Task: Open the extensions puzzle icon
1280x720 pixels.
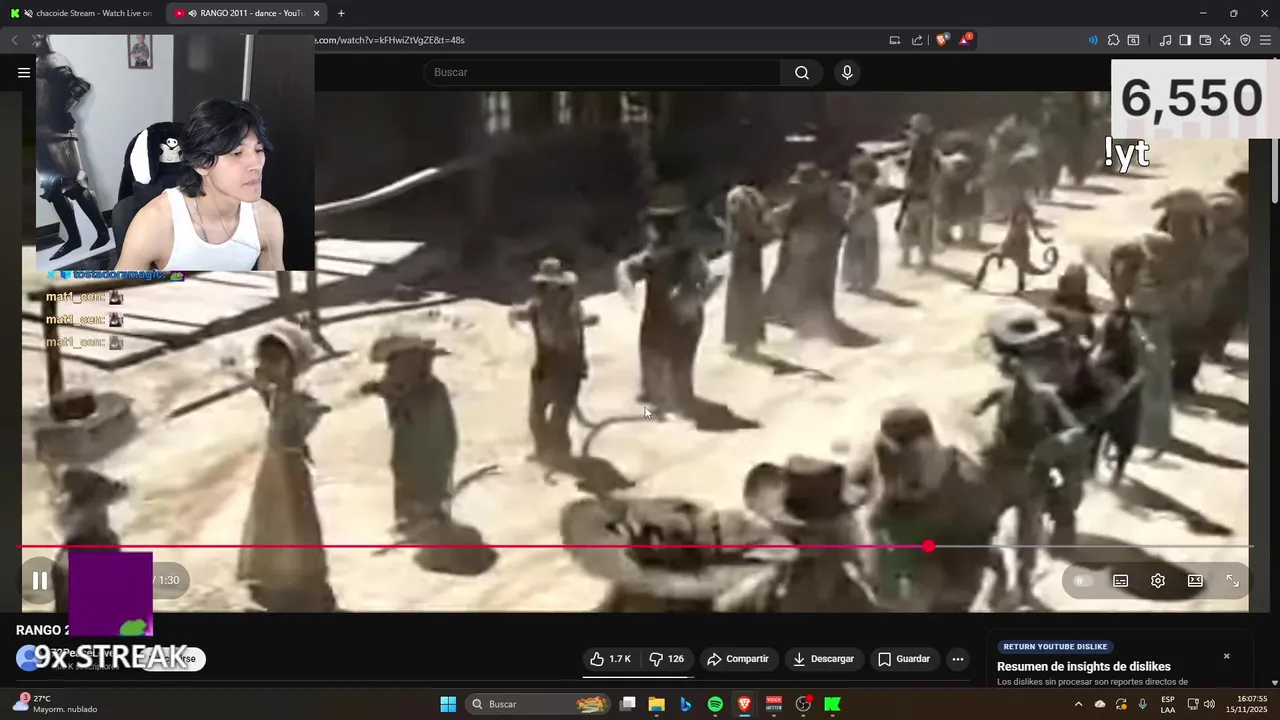Action: 1113,40
